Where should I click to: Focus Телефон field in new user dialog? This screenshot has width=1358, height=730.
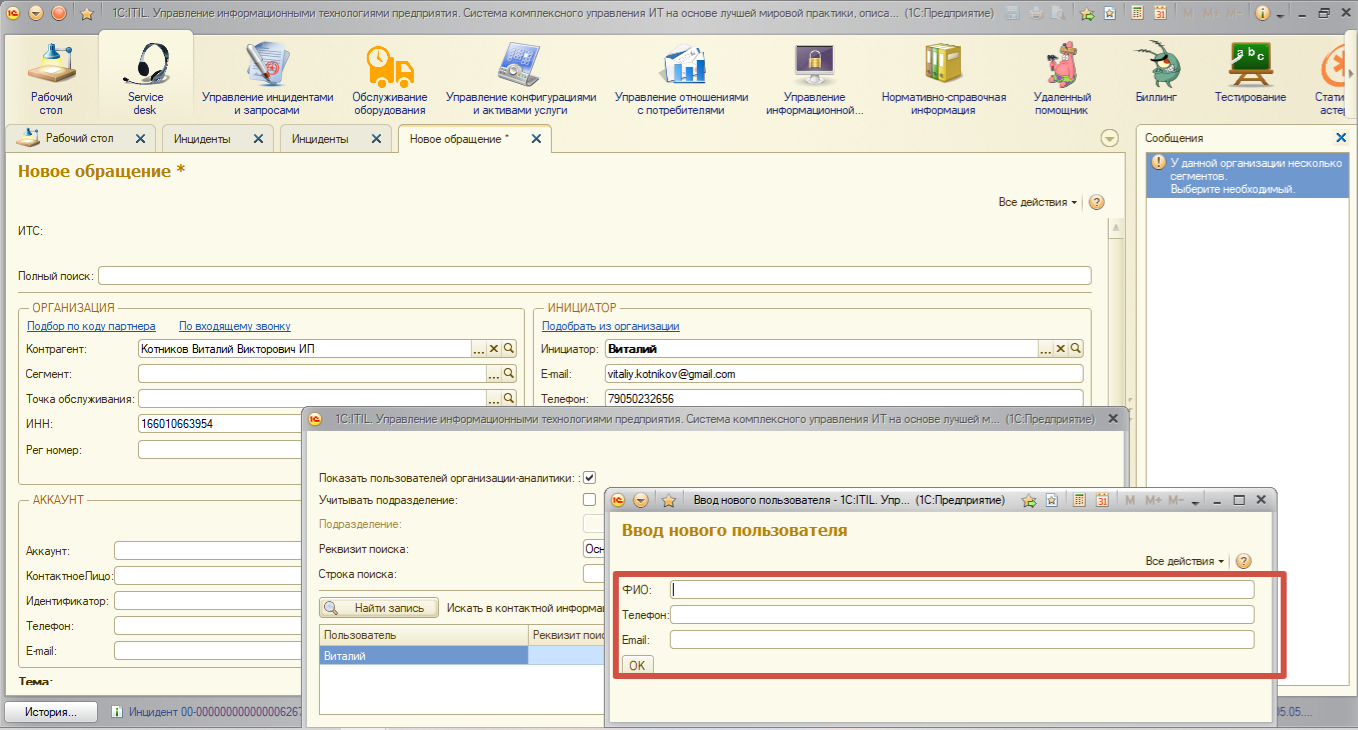coord(962,614)
